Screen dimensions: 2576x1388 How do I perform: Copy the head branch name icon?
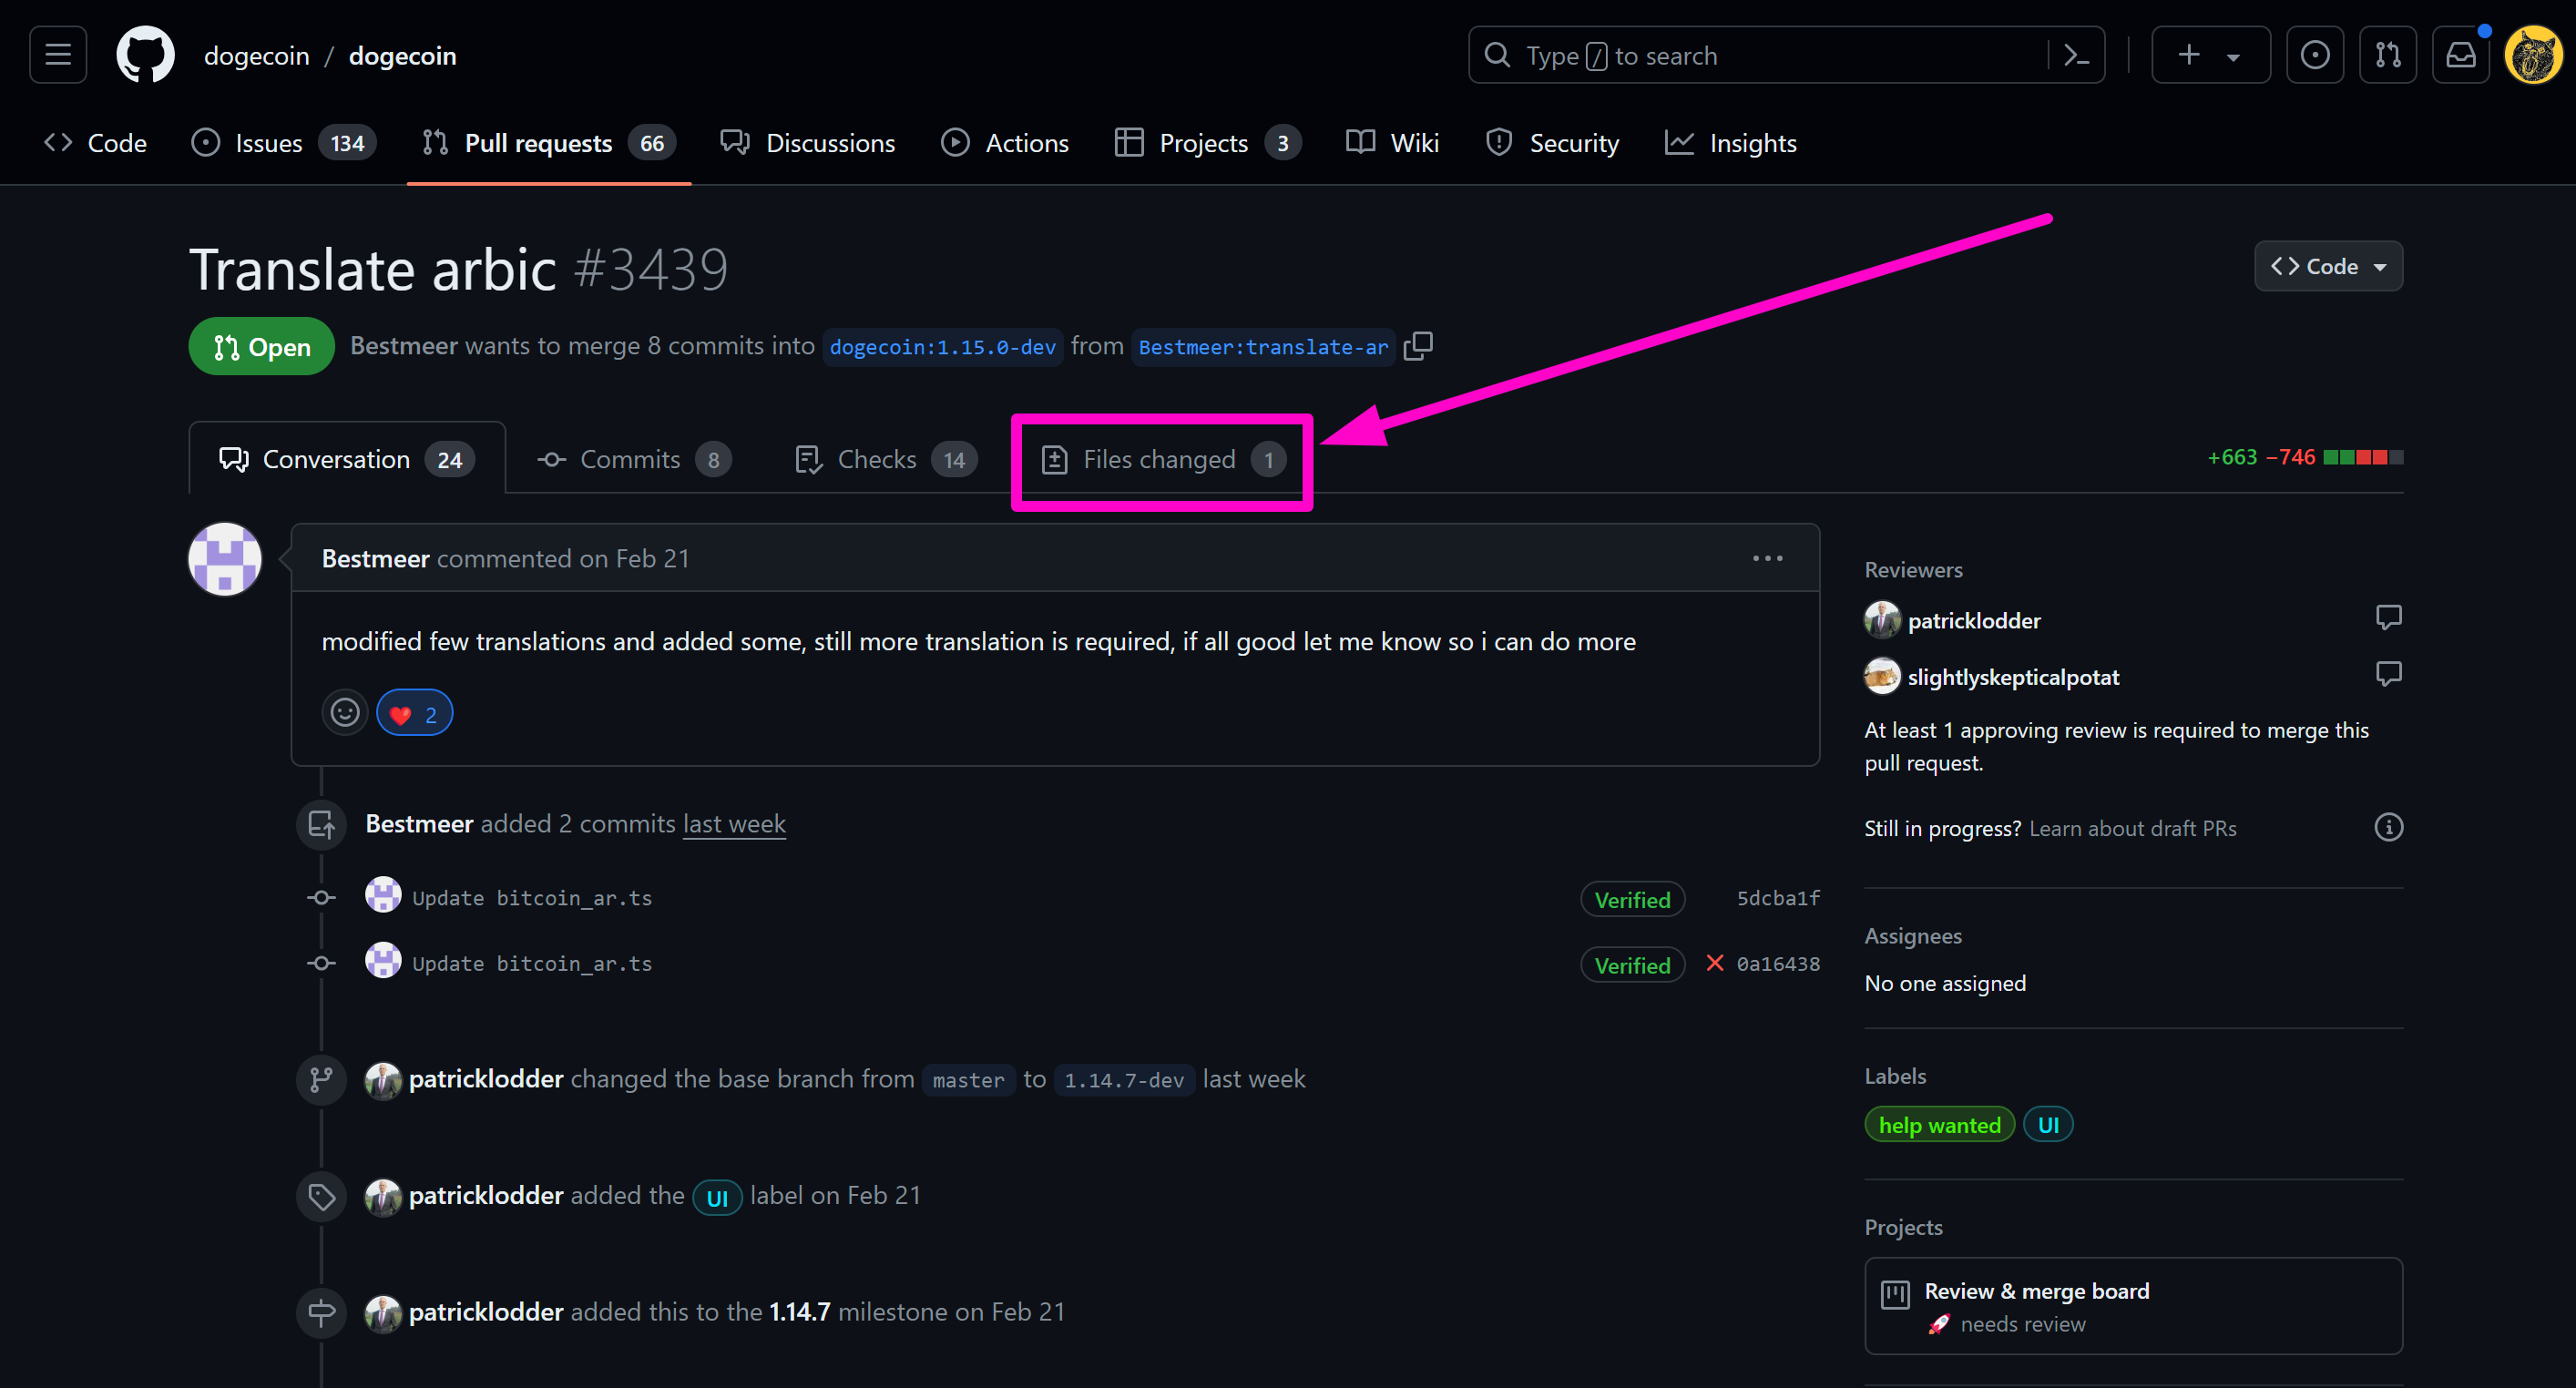point(1418,346)
